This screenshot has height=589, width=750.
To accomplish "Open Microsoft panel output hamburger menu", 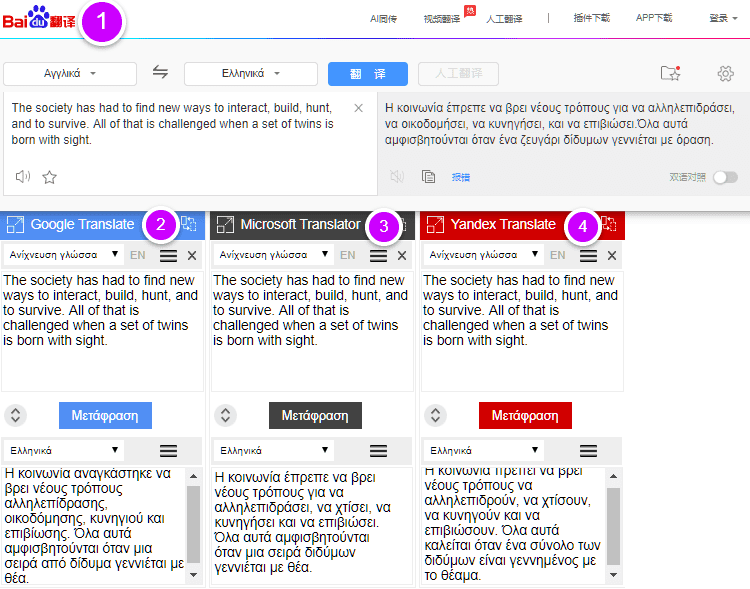I will point(378,451).
